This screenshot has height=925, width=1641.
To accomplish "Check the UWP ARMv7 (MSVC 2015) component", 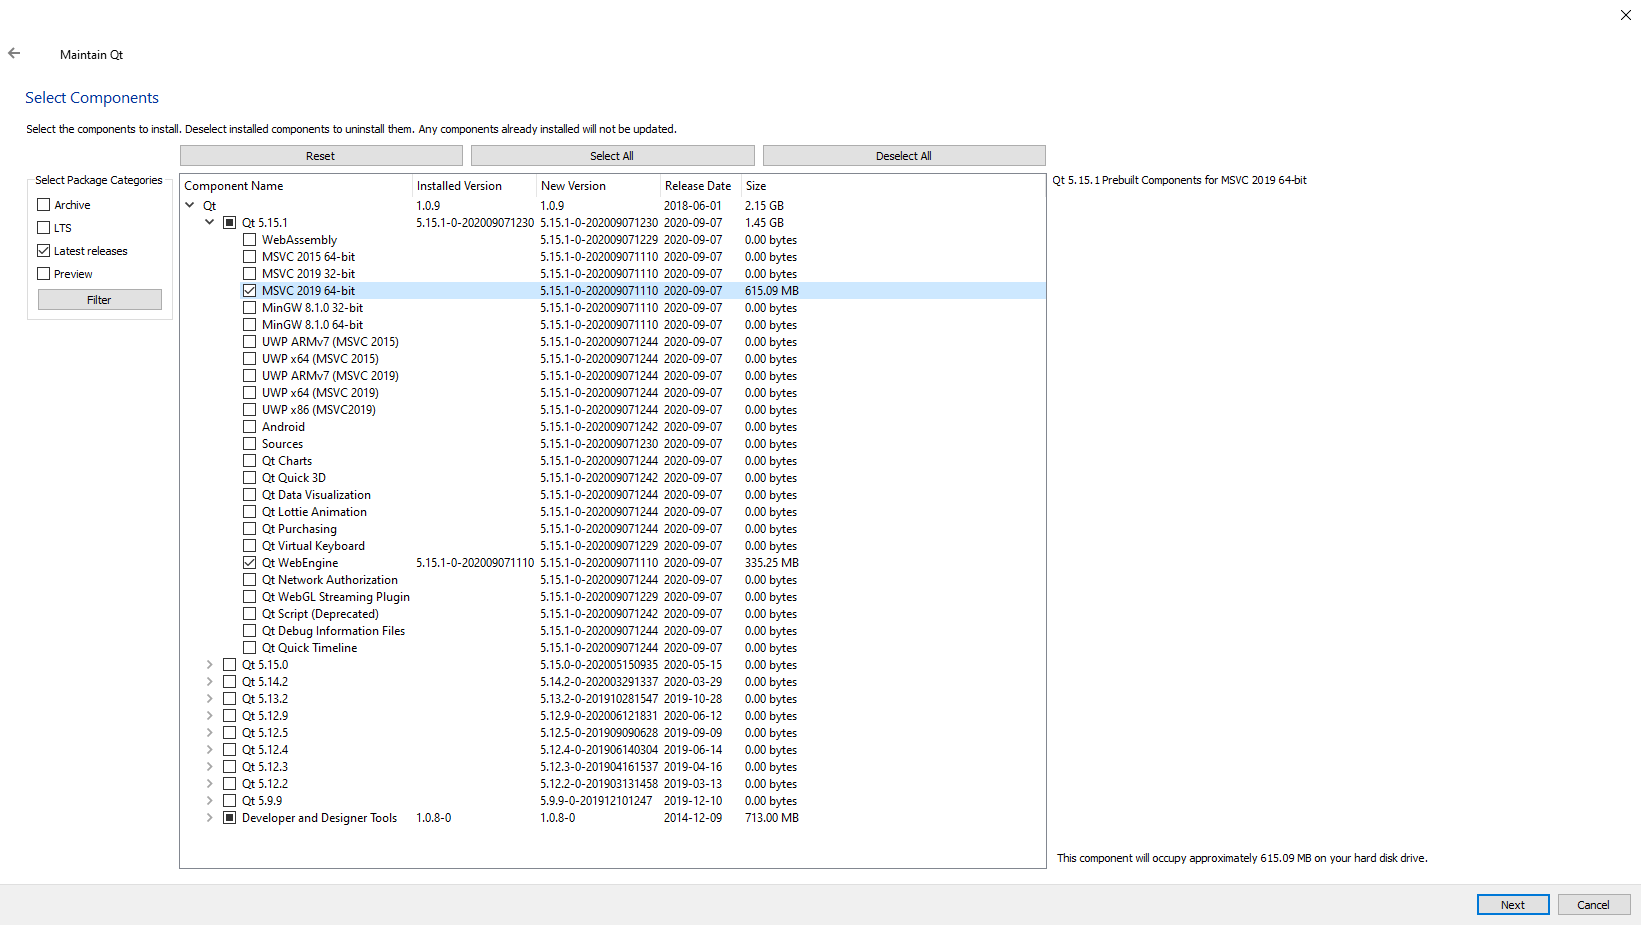I will point(250,341).
